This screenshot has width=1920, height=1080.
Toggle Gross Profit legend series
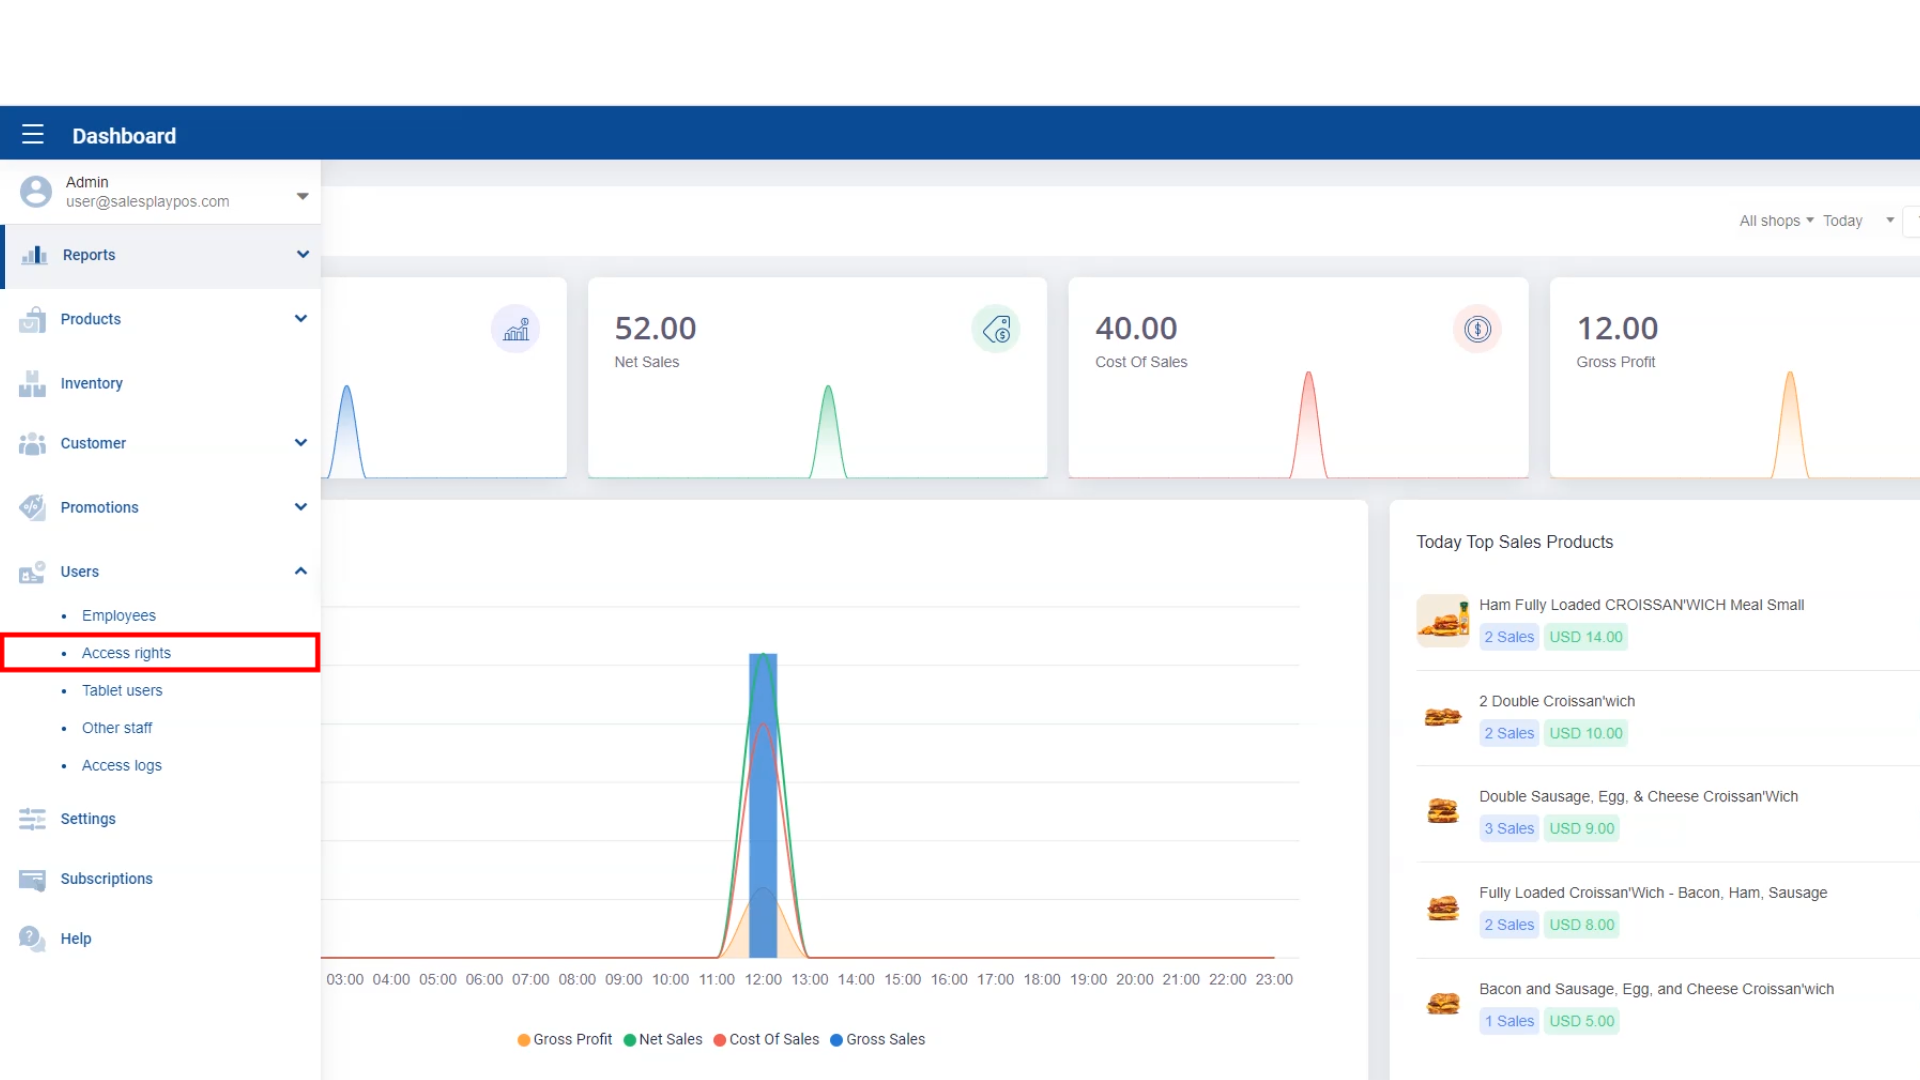coord(565,1040)
